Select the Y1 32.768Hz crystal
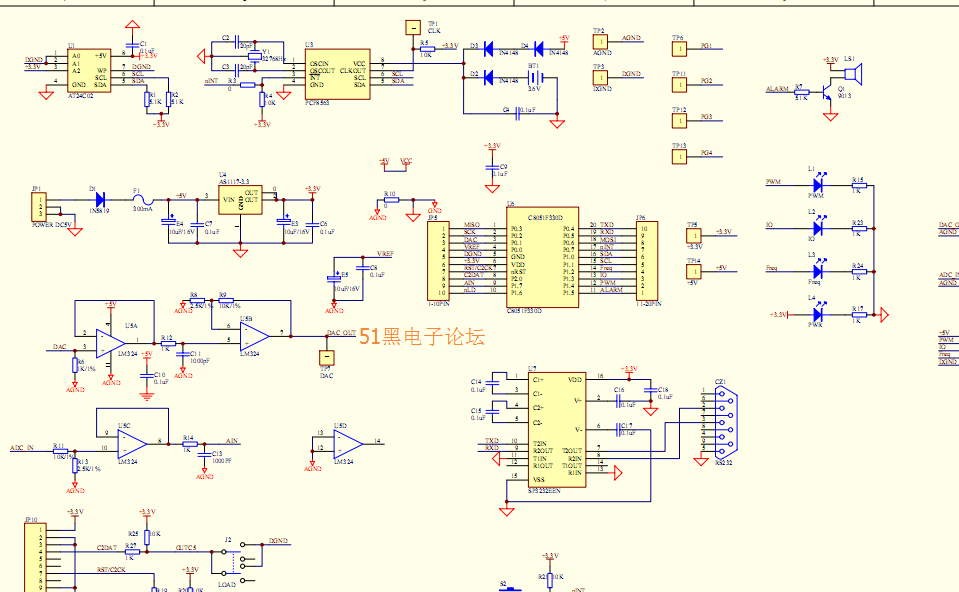 (x=254, y=57)
